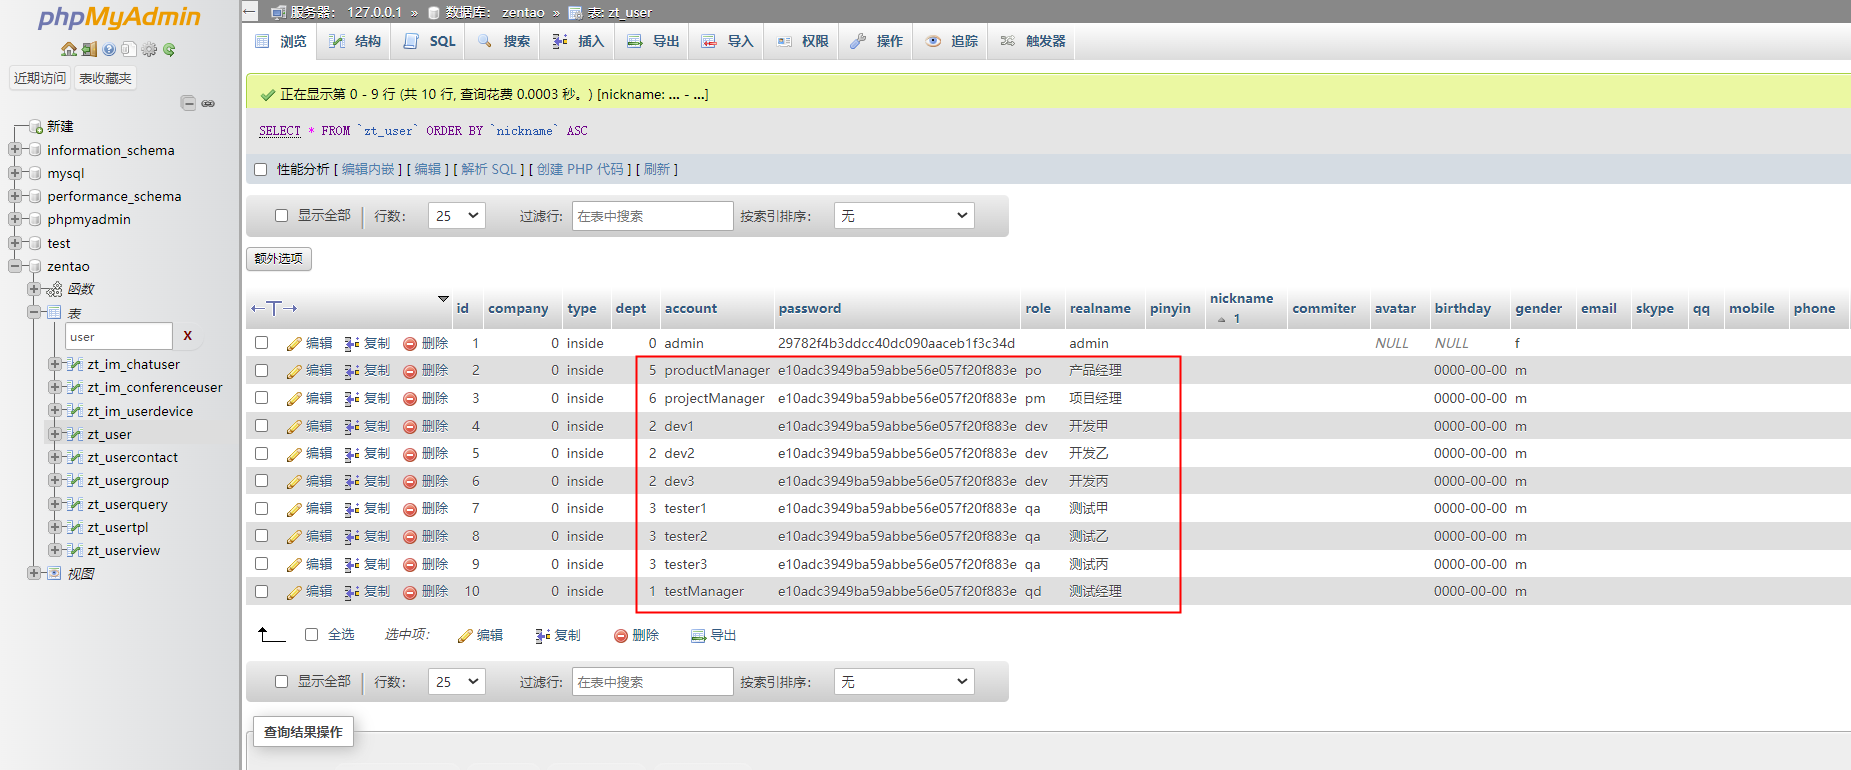Click the 创建 PHP 代码 link
Screen dimensions: 1851x770
coord(580,170)
